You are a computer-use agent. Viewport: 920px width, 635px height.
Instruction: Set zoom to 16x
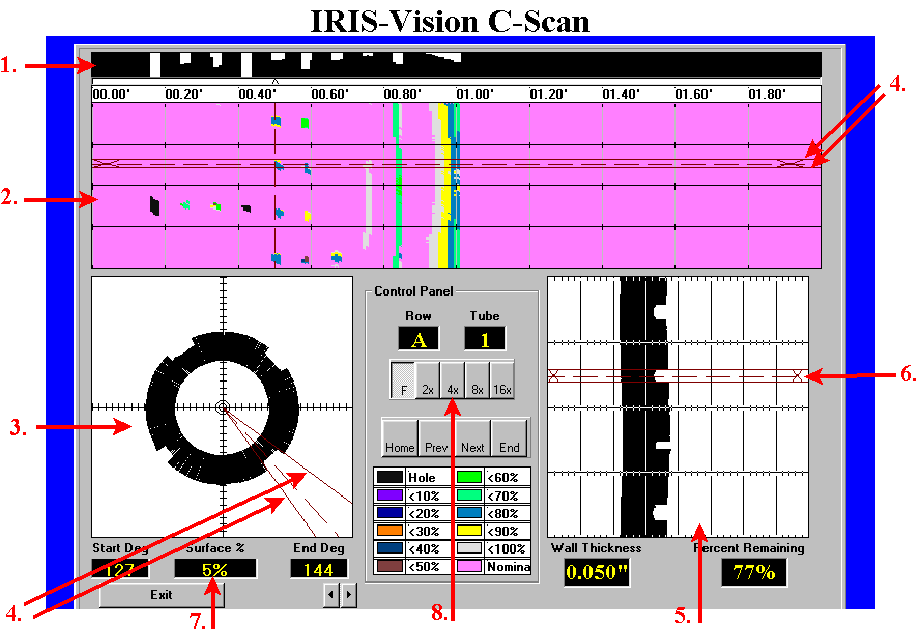click(502, 380)
